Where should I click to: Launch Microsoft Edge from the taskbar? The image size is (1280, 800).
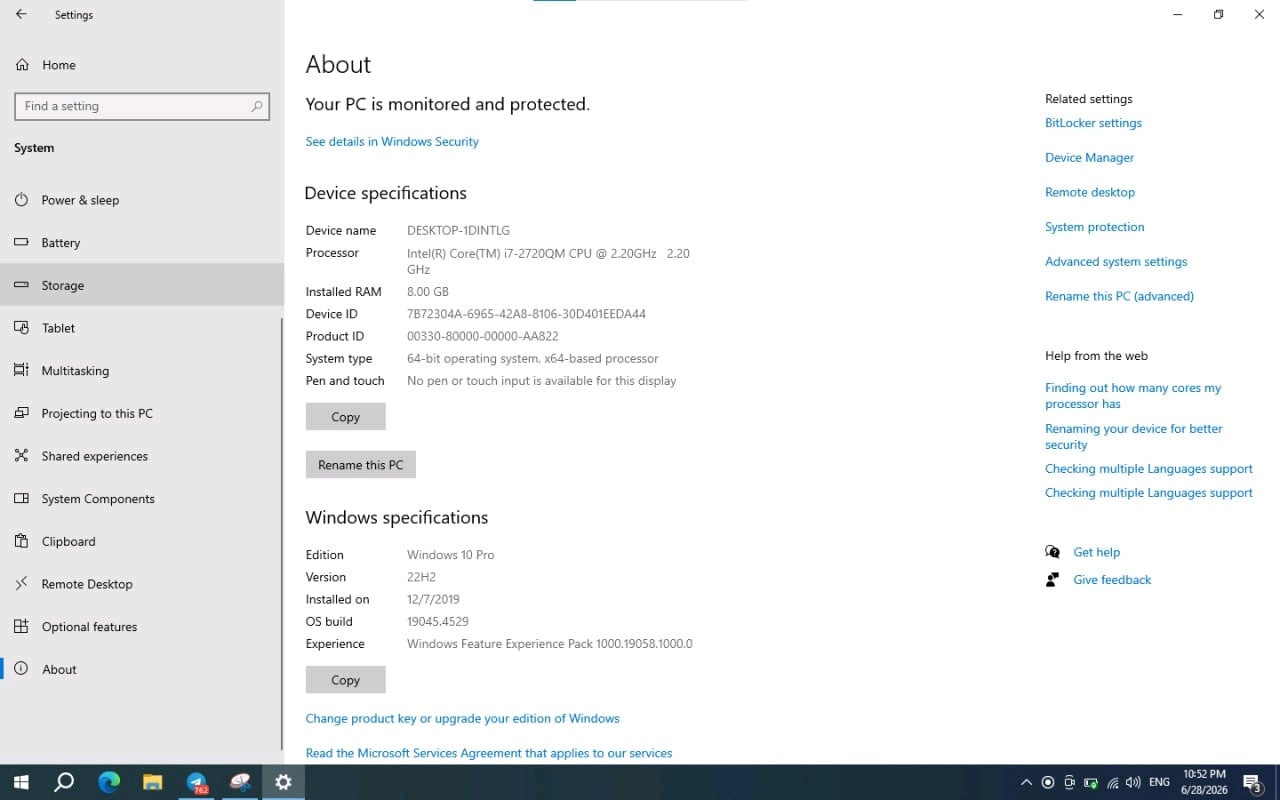click(108, 782)
